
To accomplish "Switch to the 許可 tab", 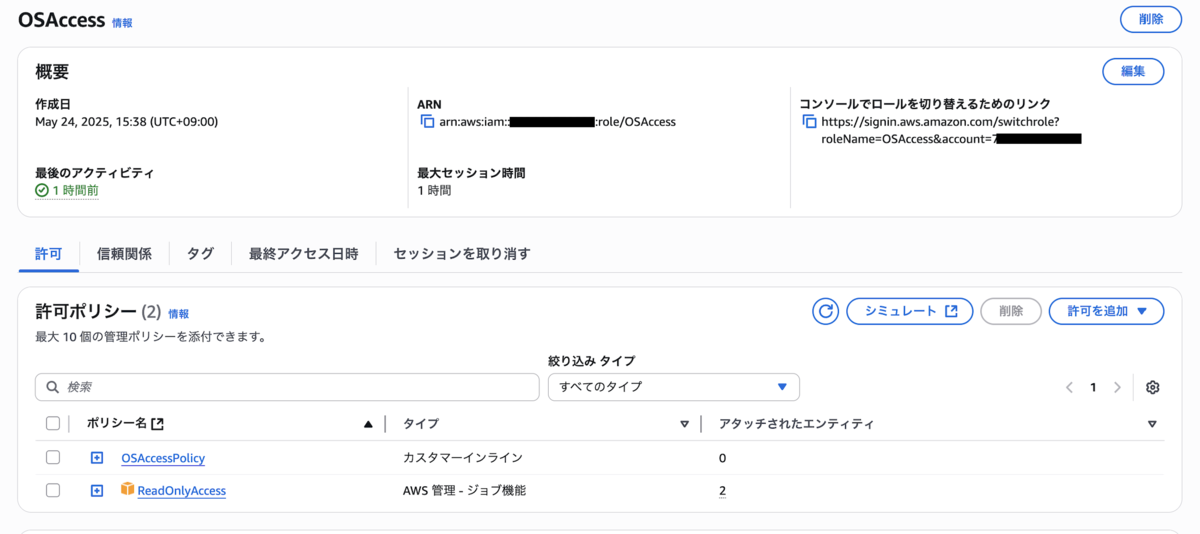I will [48, 253].
